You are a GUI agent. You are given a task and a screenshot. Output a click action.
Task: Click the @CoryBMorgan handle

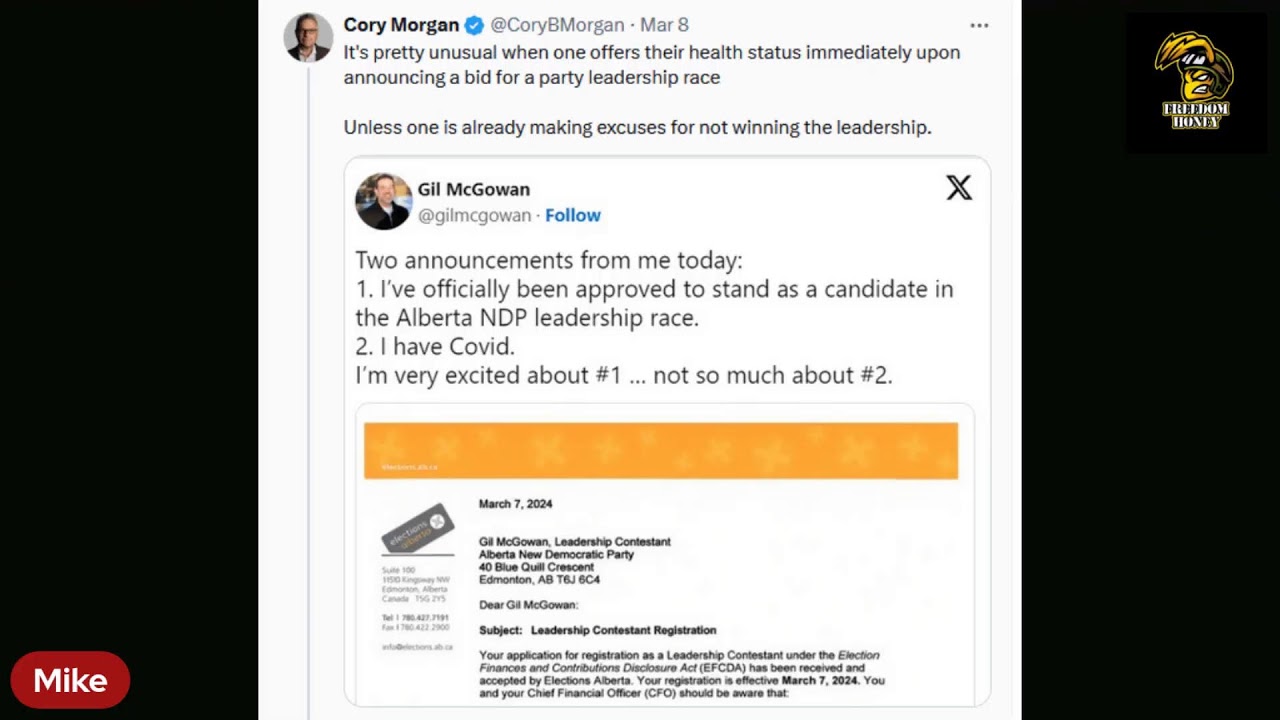(x=557, y=25)
